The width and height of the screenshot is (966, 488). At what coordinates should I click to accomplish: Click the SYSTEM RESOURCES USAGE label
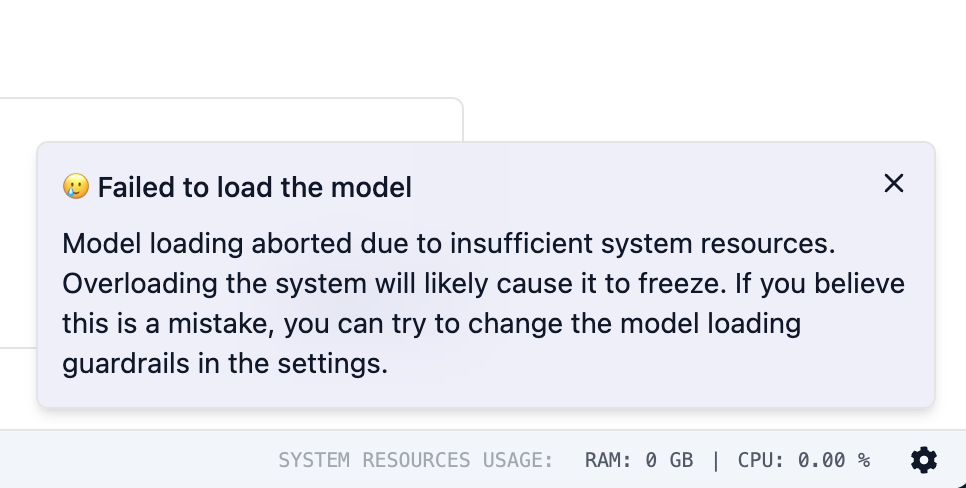tap(415, 460)
